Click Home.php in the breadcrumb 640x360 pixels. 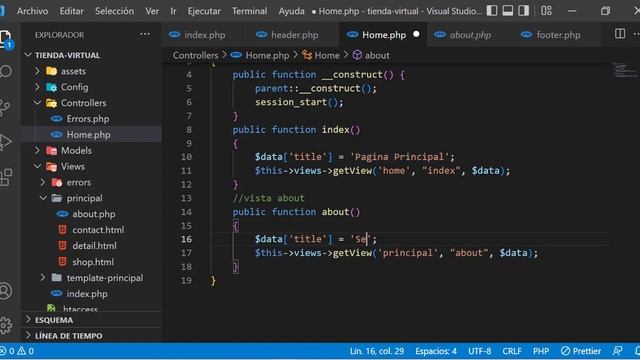267,55
